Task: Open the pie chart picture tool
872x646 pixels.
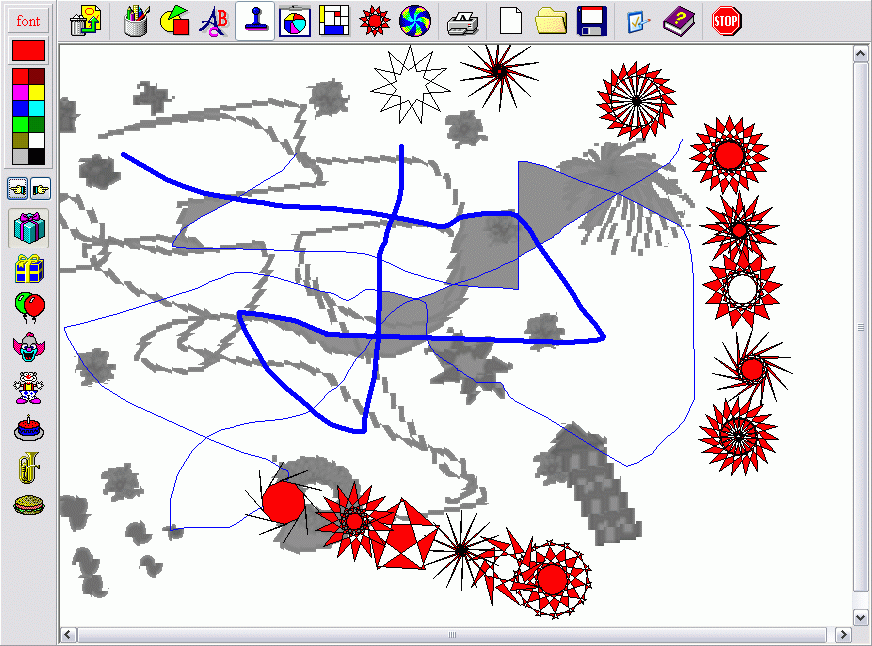Action: click(295, 21)
